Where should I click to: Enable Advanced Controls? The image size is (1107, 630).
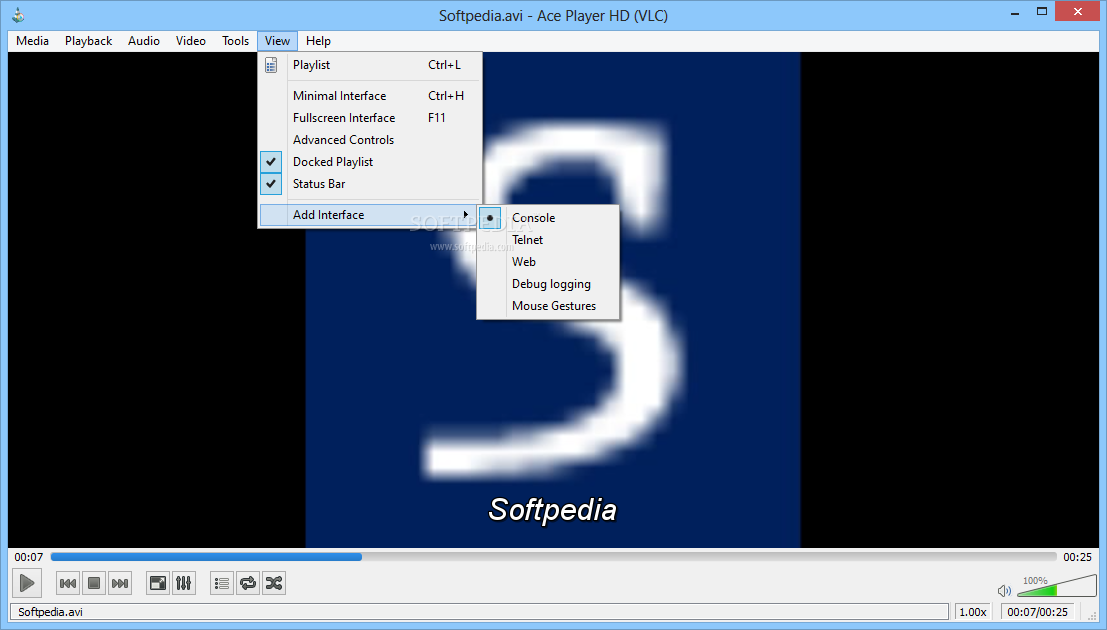370,140
